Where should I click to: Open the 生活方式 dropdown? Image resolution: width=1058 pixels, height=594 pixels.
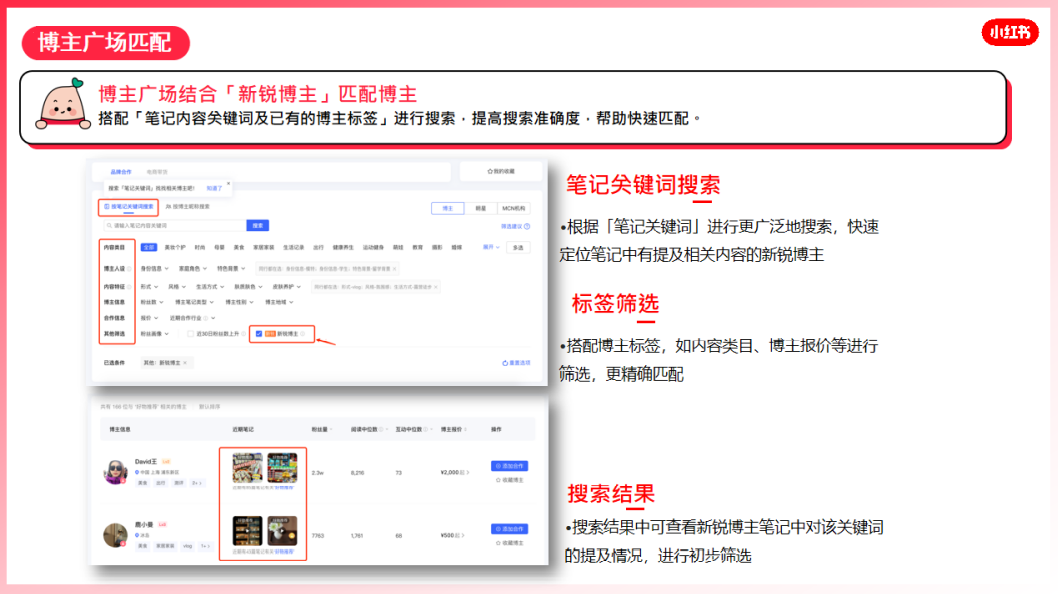coord(210,287)
